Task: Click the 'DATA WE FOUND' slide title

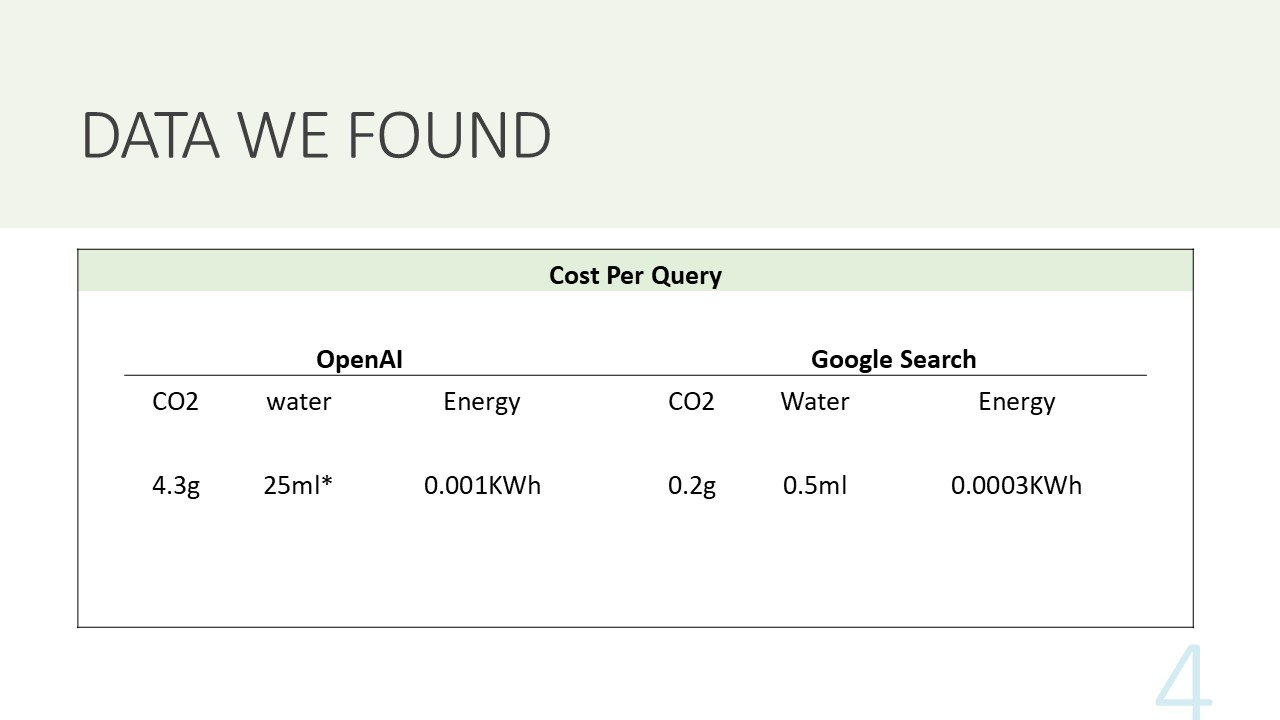Action: pyautogui.click(x=316, y=135)
